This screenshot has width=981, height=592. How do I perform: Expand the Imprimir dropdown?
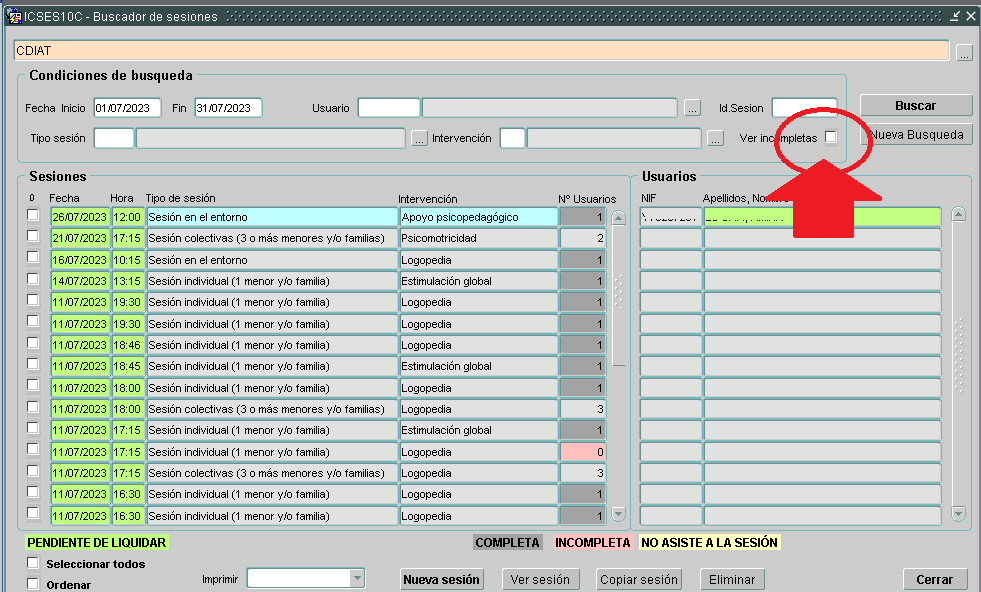tap(357, 578)
